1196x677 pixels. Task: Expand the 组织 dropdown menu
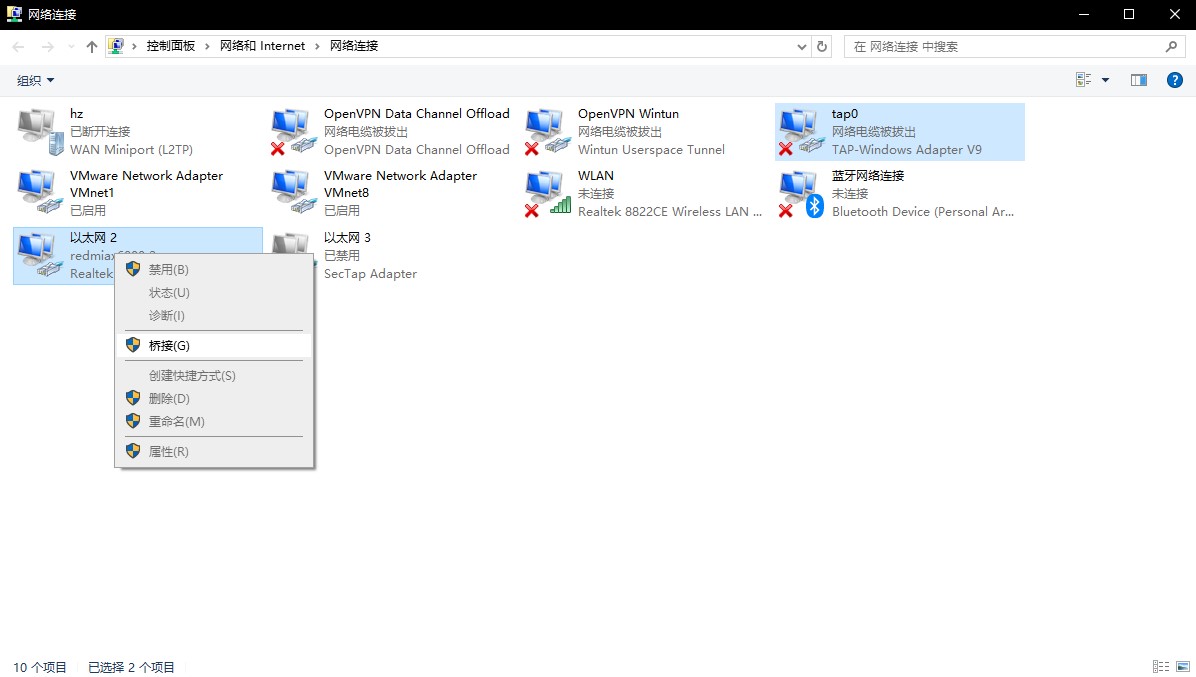click(36, 80)
